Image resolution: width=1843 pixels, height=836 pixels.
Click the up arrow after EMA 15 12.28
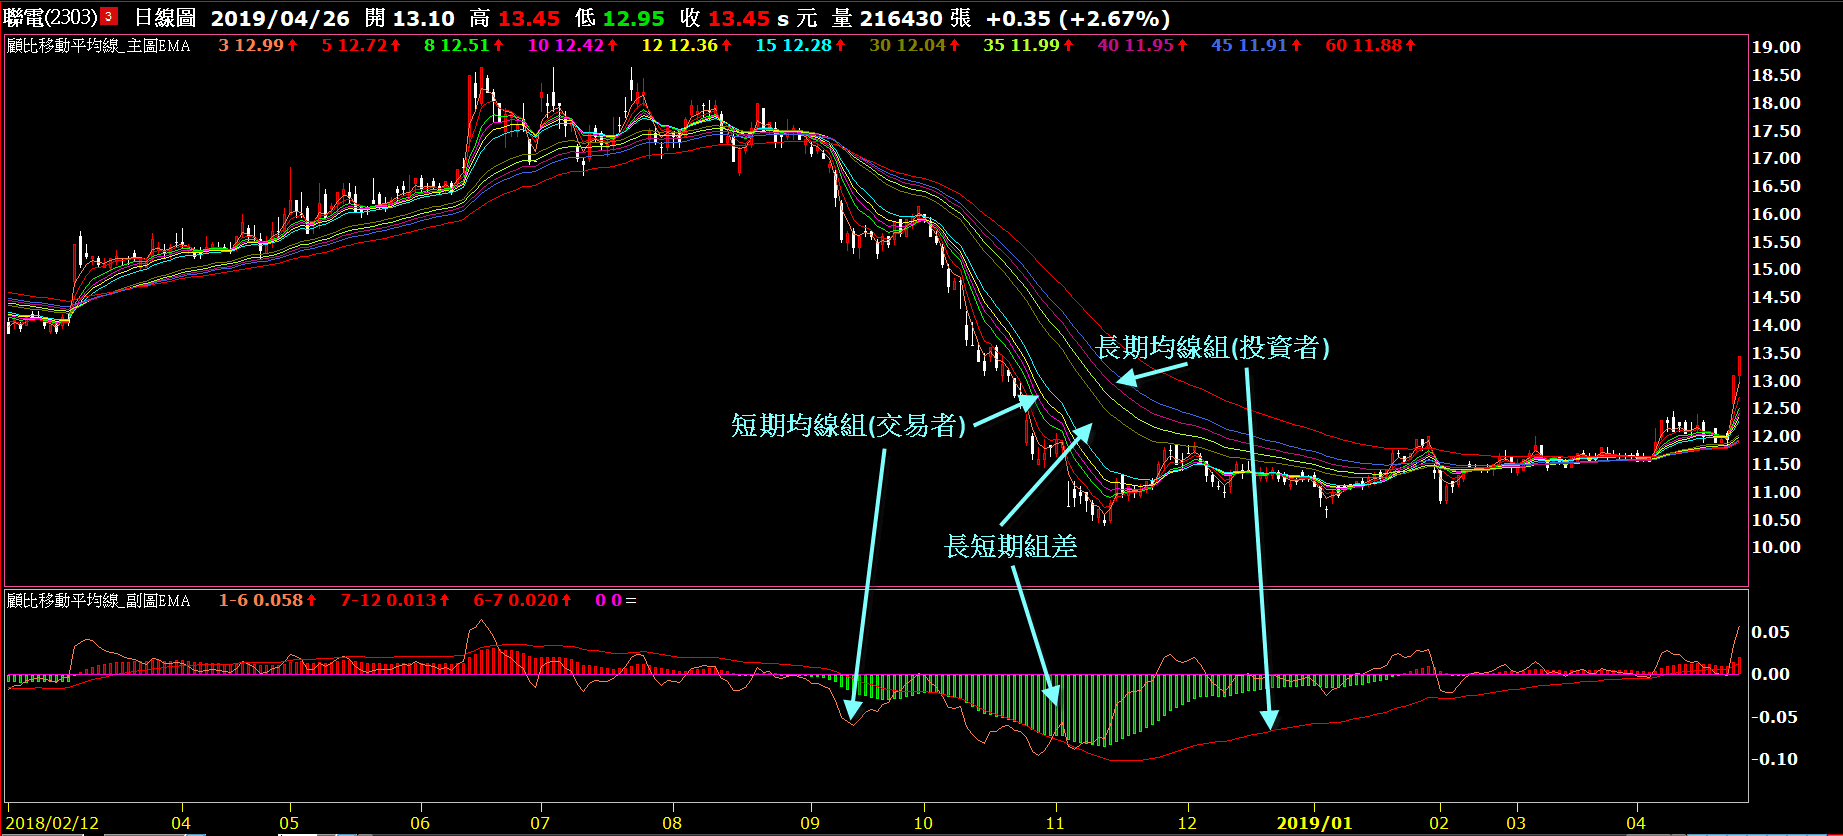pyautogui.click(x=841, y=46)
